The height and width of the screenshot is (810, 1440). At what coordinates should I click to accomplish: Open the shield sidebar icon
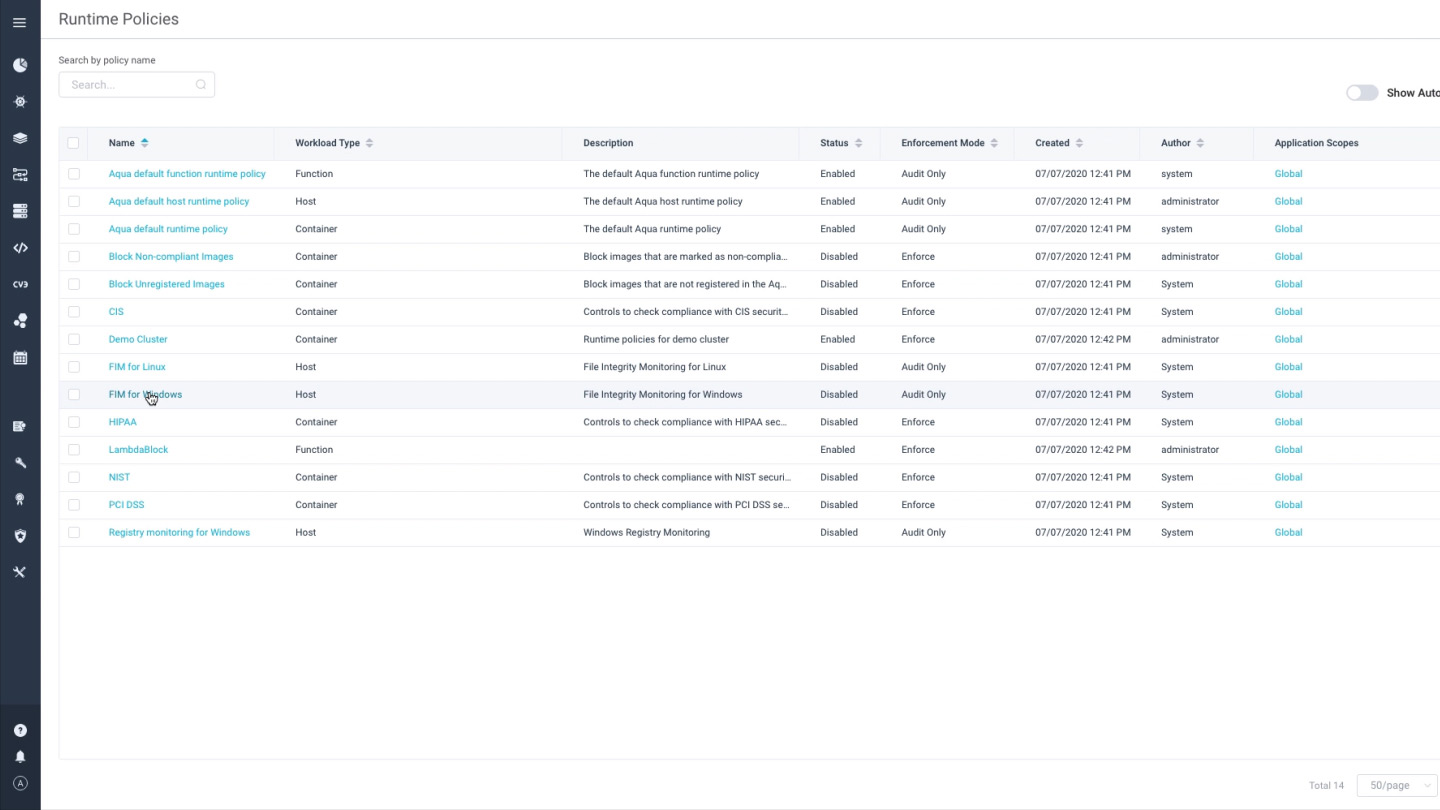pos(20,536)
